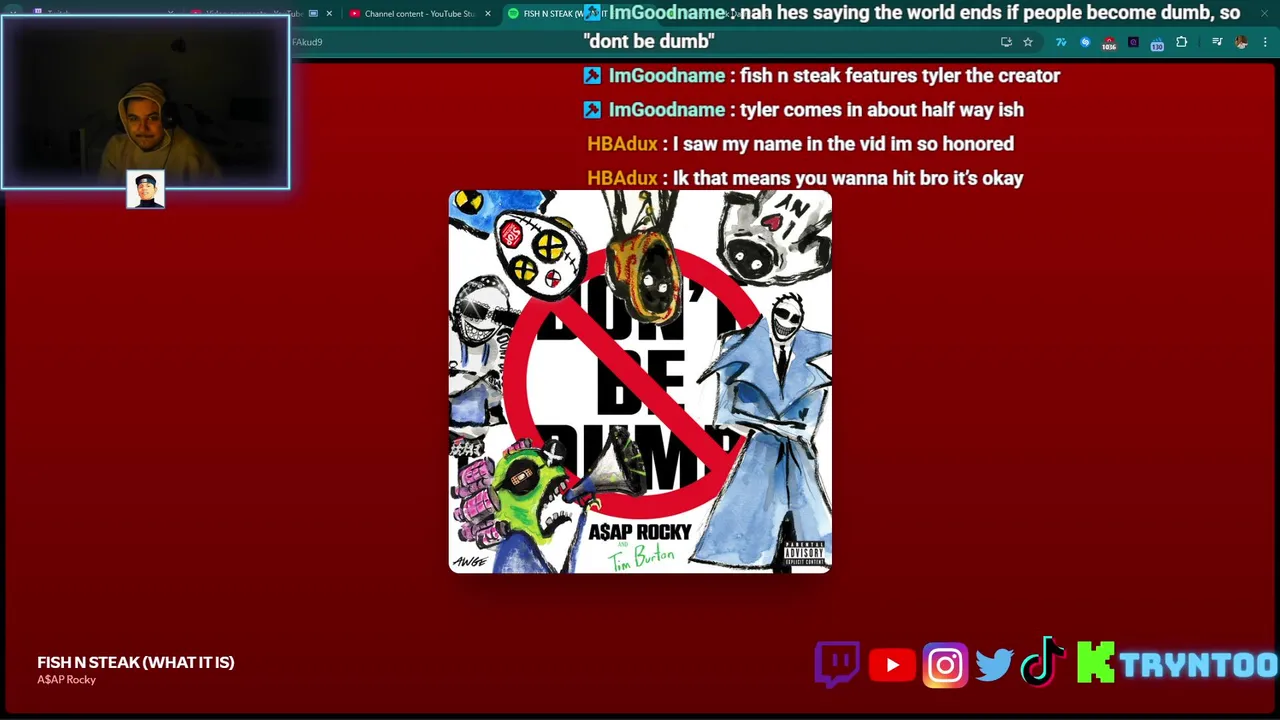Screen dimensions: 1280x720
Task: Click 'A$AP ROCKY' text on the album cover
Action: click(x=640, y=532)
